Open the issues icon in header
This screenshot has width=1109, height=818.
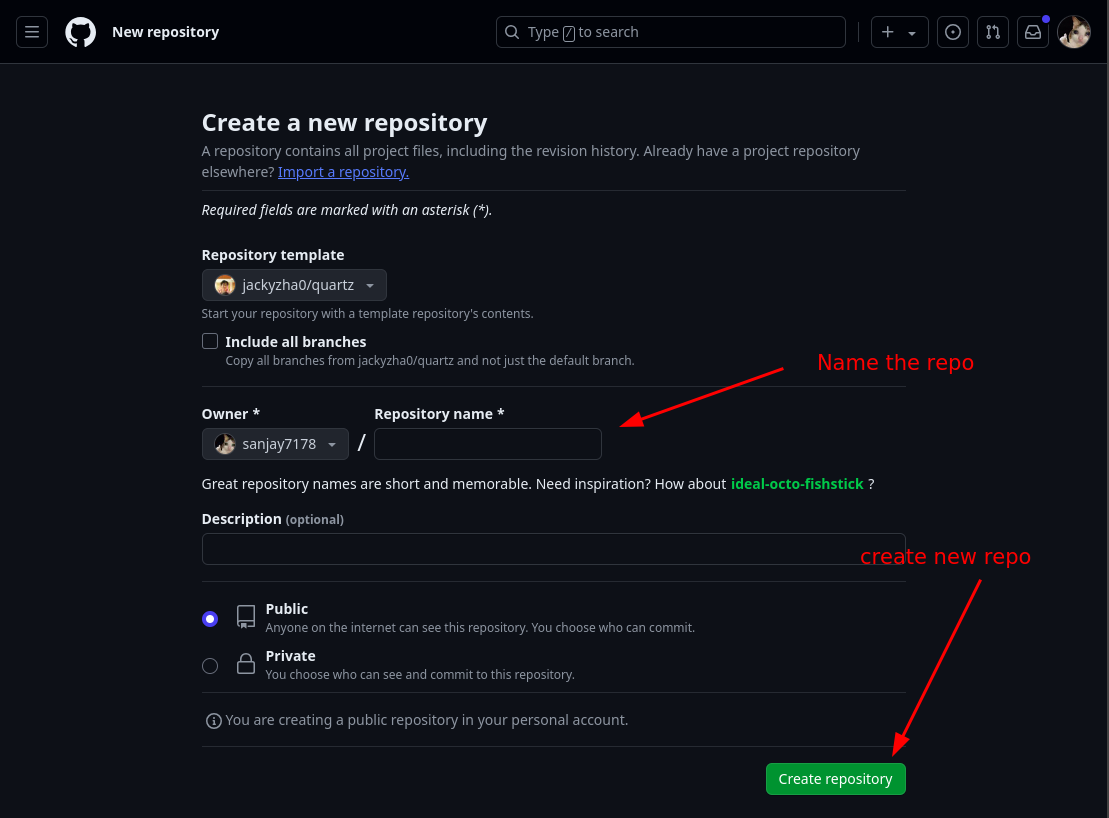pyautogui.click(x=953, y=32)
